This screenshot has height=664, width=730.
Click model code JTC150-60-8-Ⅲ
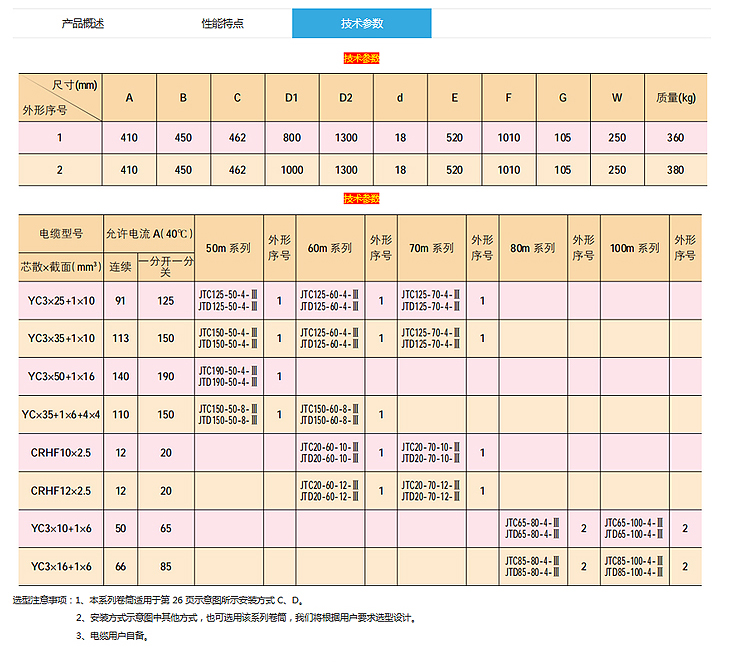pyautogui.click(x=329, y=409)
